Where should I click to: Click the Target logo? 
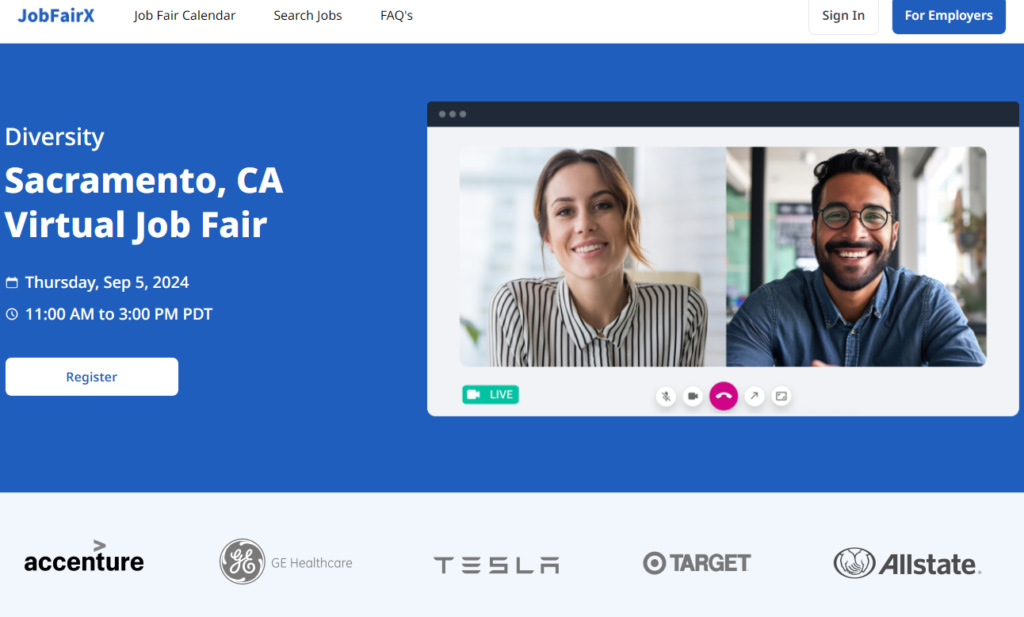(x=697, y=563)
